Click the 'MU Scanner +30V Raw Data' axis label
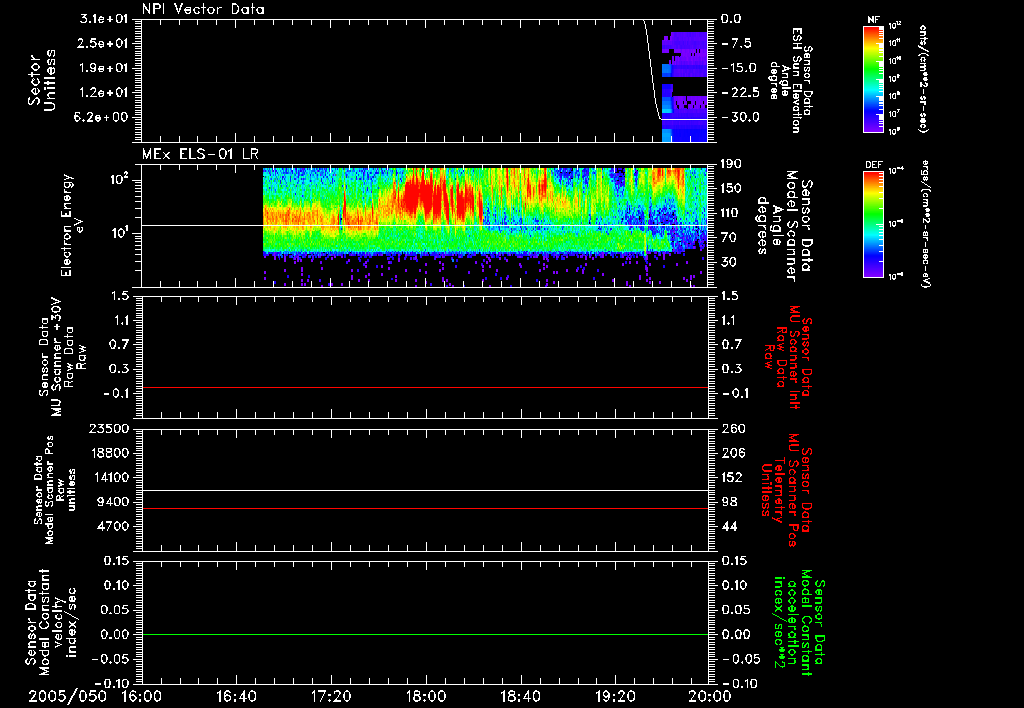Viewport: 1024px width, 708px height. point(62,357)
